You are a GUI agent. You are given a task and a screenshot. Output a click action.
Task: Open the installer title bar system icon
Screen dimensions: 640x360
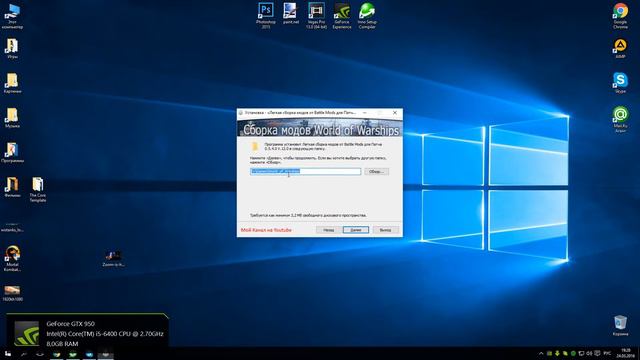pyautogui.click(x=241, y=113)
